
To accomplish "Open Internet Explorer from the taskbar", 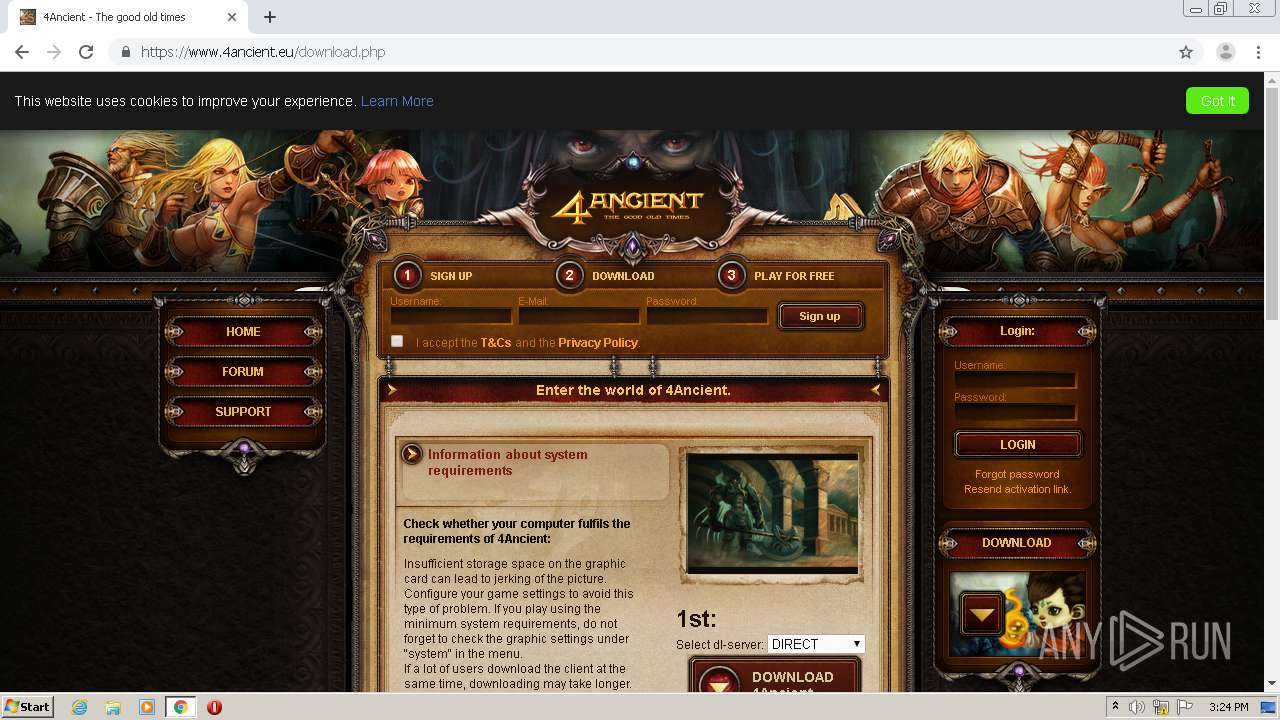I will pos(79,707).
